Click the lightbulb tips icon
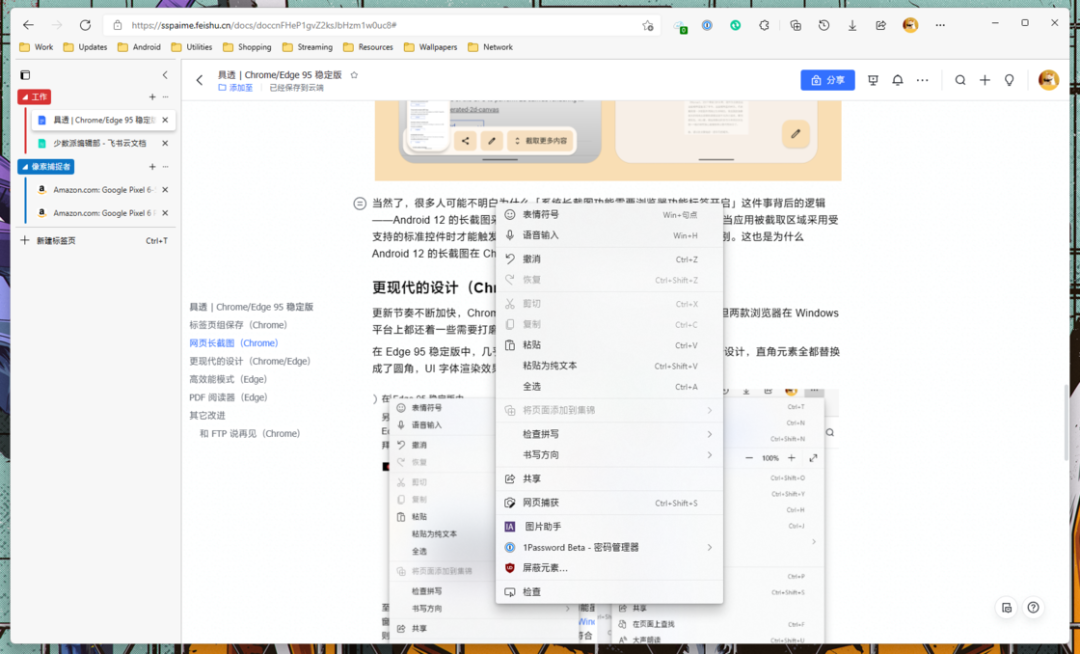 click(1009, 80)
